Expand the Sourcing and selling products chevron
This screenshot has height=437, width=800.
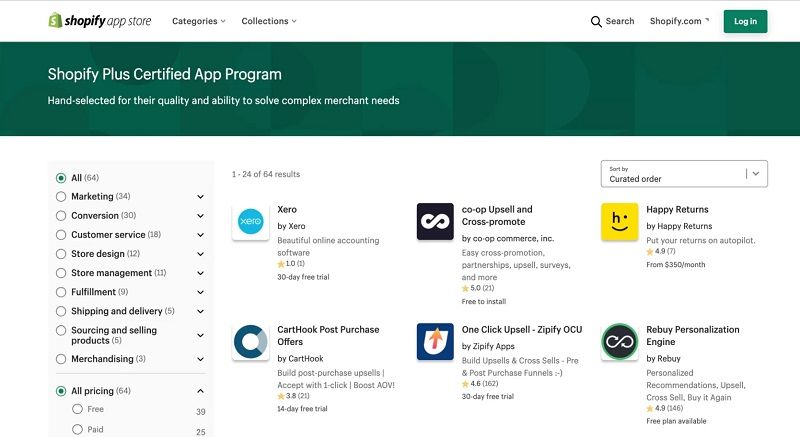point(201,336)
